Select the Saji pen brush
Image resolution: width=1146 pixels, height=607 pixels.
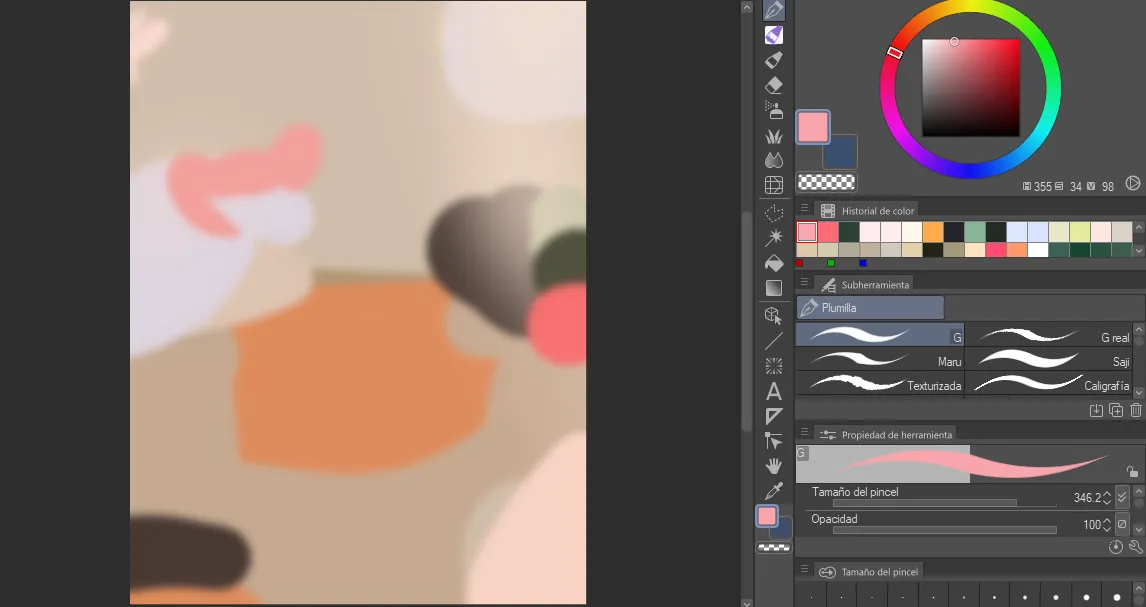1049,359
